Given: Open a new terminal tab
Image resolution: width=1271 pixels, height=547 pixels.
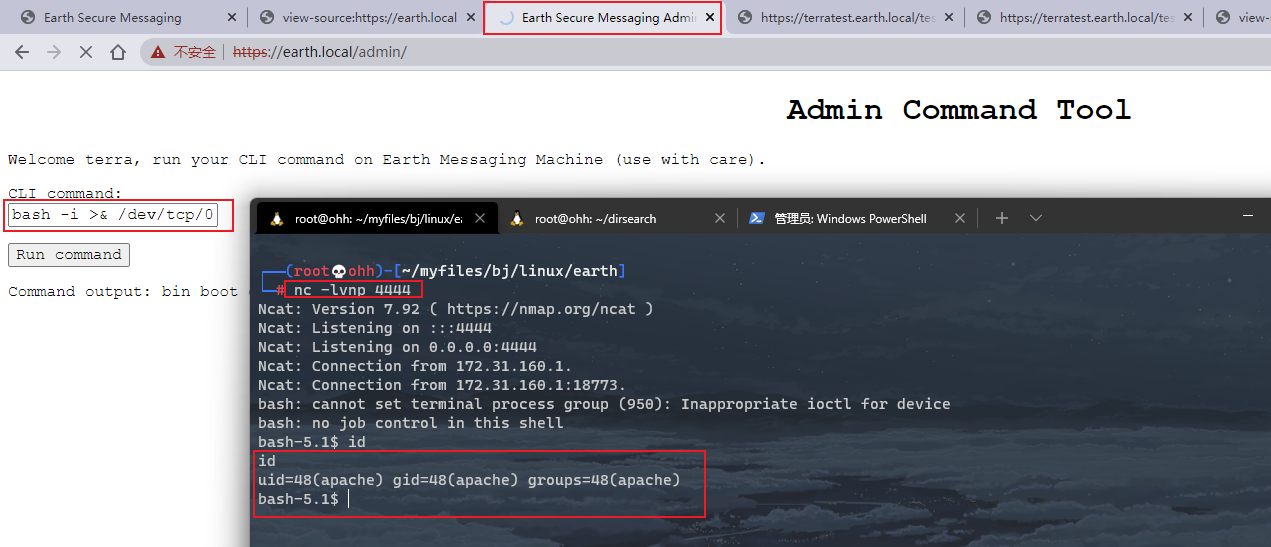Looking at the screenshot, I should coord(1002,218).
